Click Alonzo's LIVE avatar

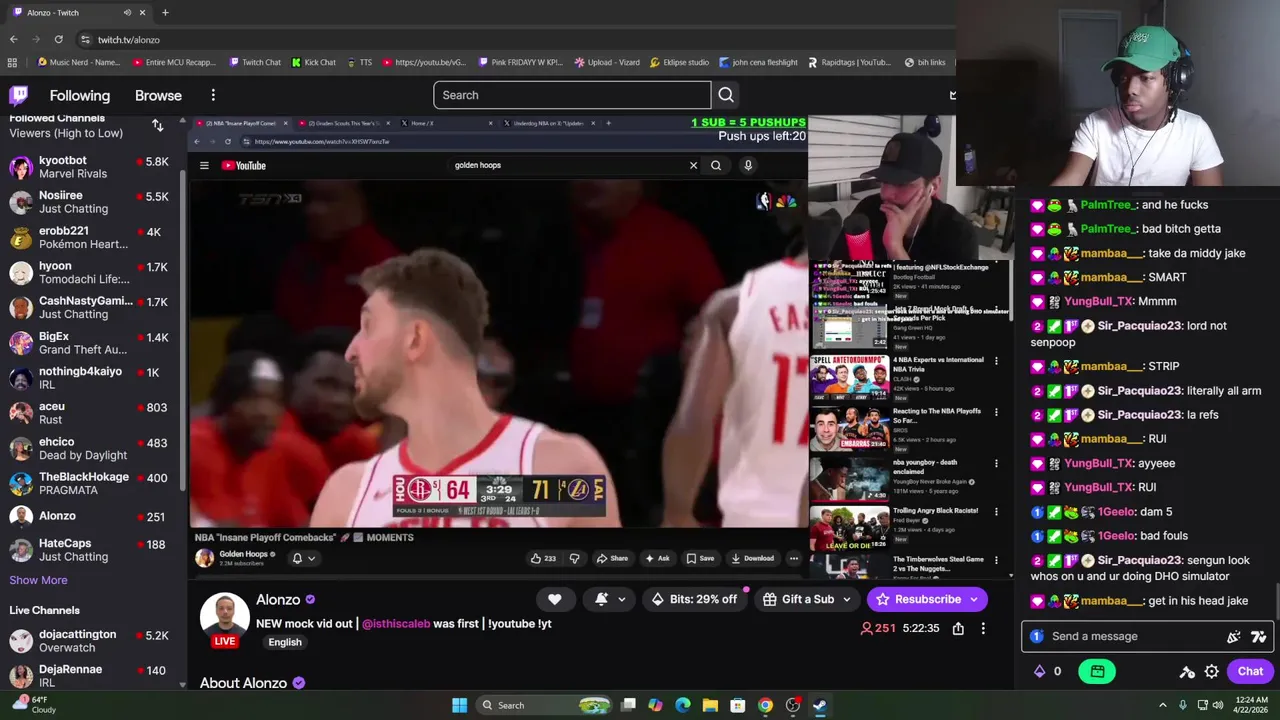point(225,620)
